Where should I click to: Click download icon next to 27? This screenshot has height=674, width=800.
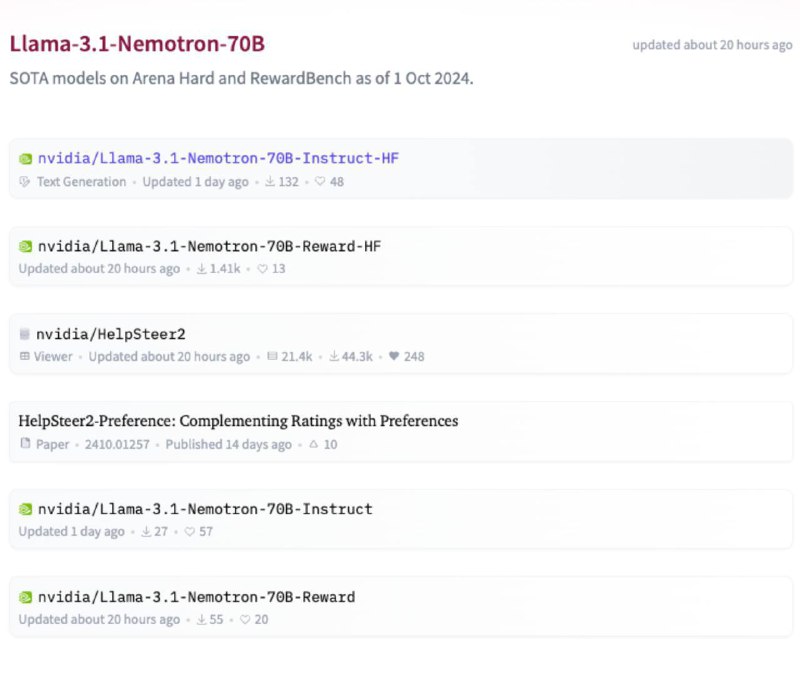[x=146, y=532]
